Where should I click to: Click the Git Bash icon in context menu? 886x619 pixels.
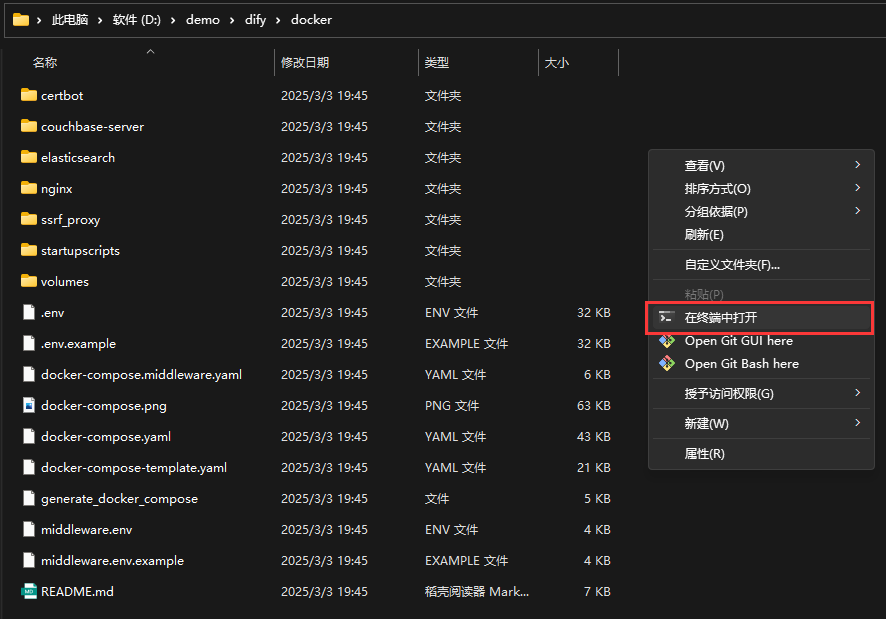click(x=667, y=364)
